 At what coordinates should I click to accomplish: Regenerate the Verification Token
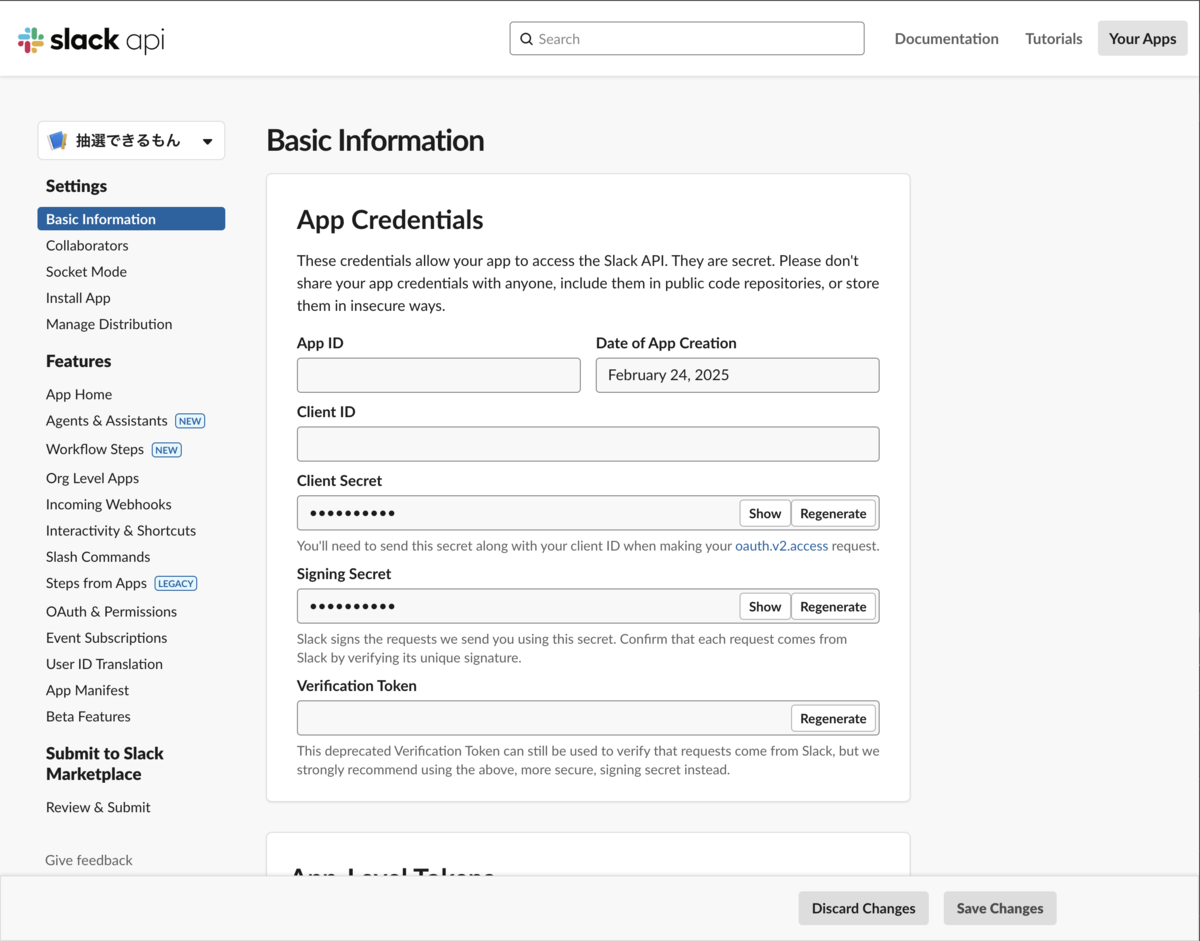pyautogui.click(x=833, y=718)
